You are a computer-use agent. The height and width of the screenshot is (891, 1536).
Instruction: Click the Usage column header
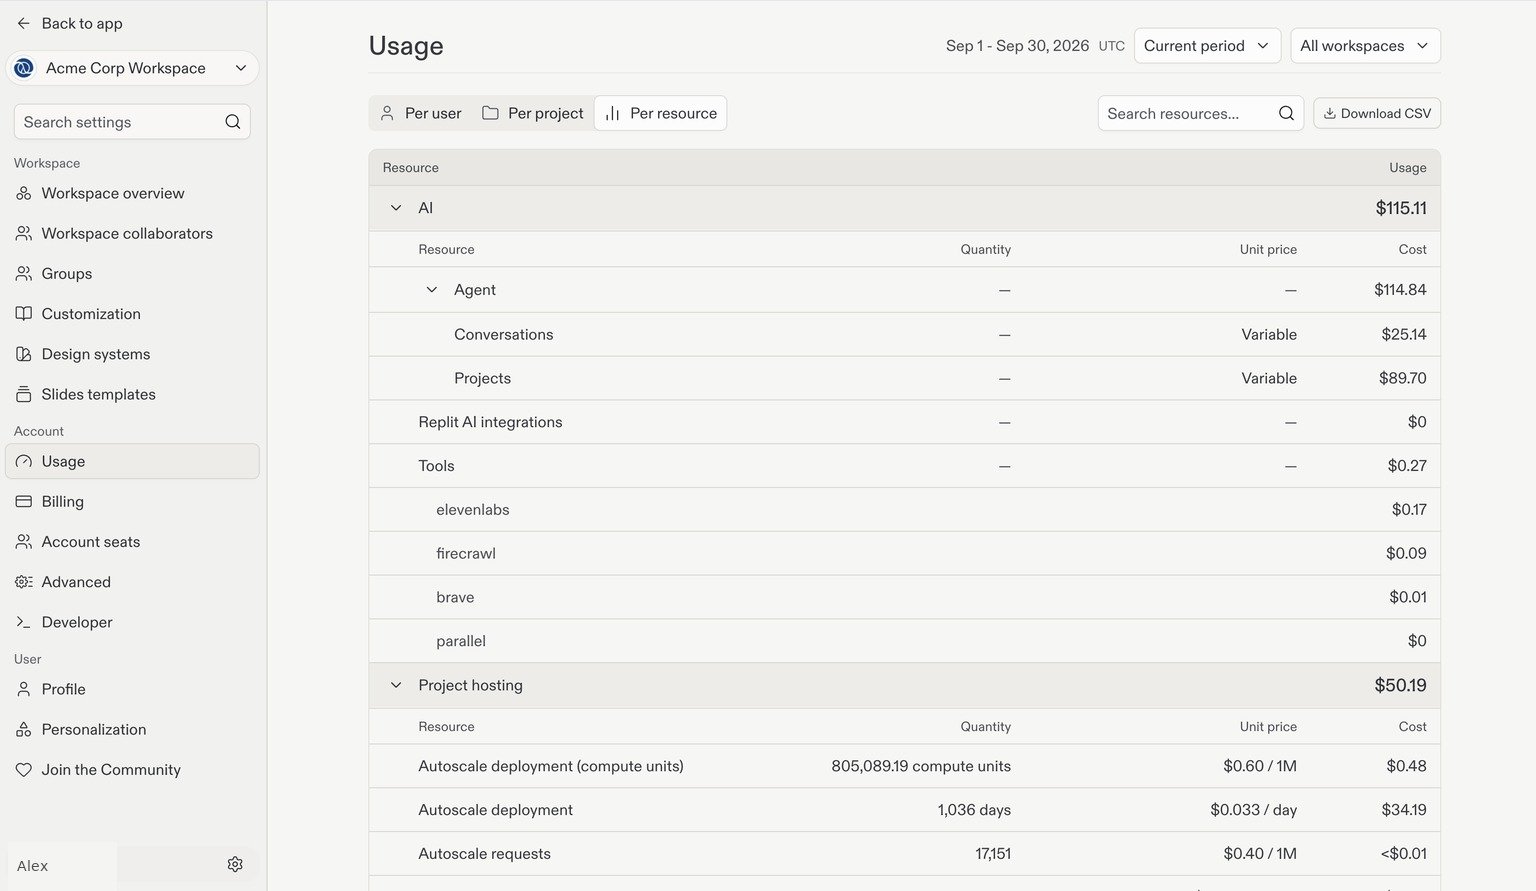coord(1407,168)
